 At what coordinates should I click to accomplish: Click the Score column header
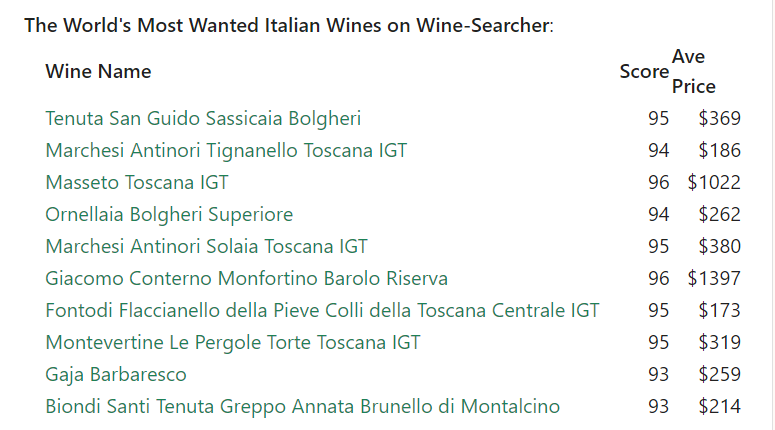(x=644, y=72)
